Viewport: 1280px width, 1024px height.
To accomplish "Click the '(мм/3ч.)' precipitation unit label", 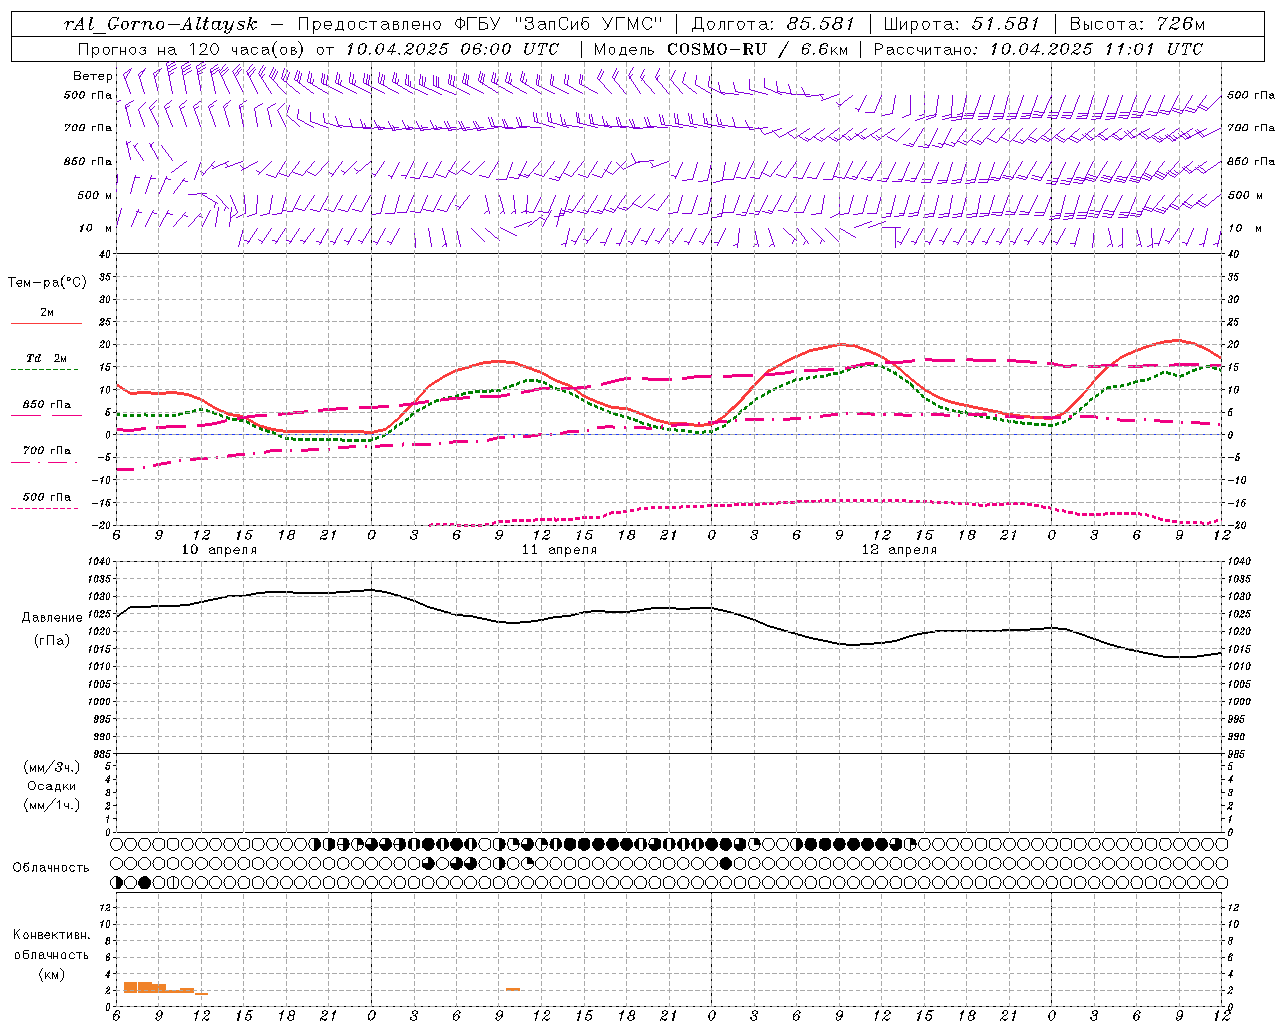I will click(x=52, y=767).
